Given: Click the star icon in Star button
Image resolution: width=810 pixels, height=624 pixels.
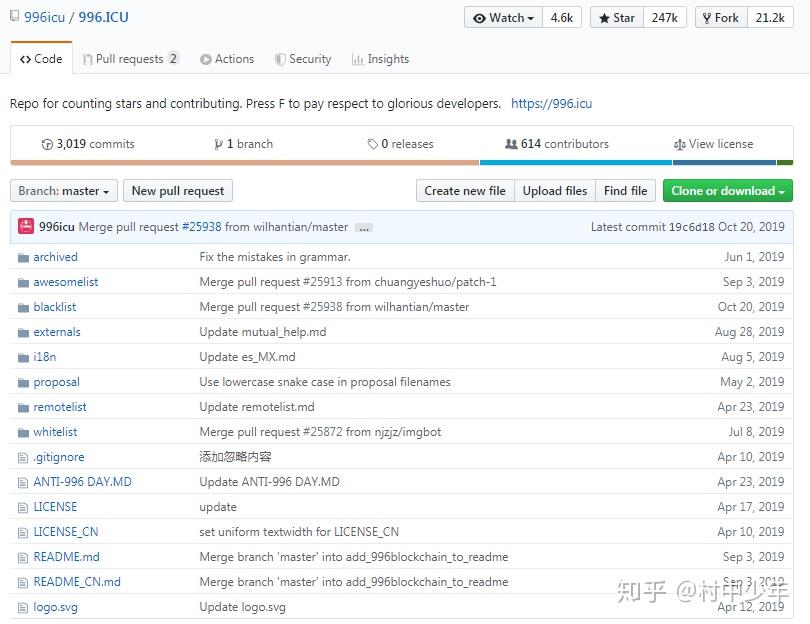Looking at the screenshot, I should 604,18.
